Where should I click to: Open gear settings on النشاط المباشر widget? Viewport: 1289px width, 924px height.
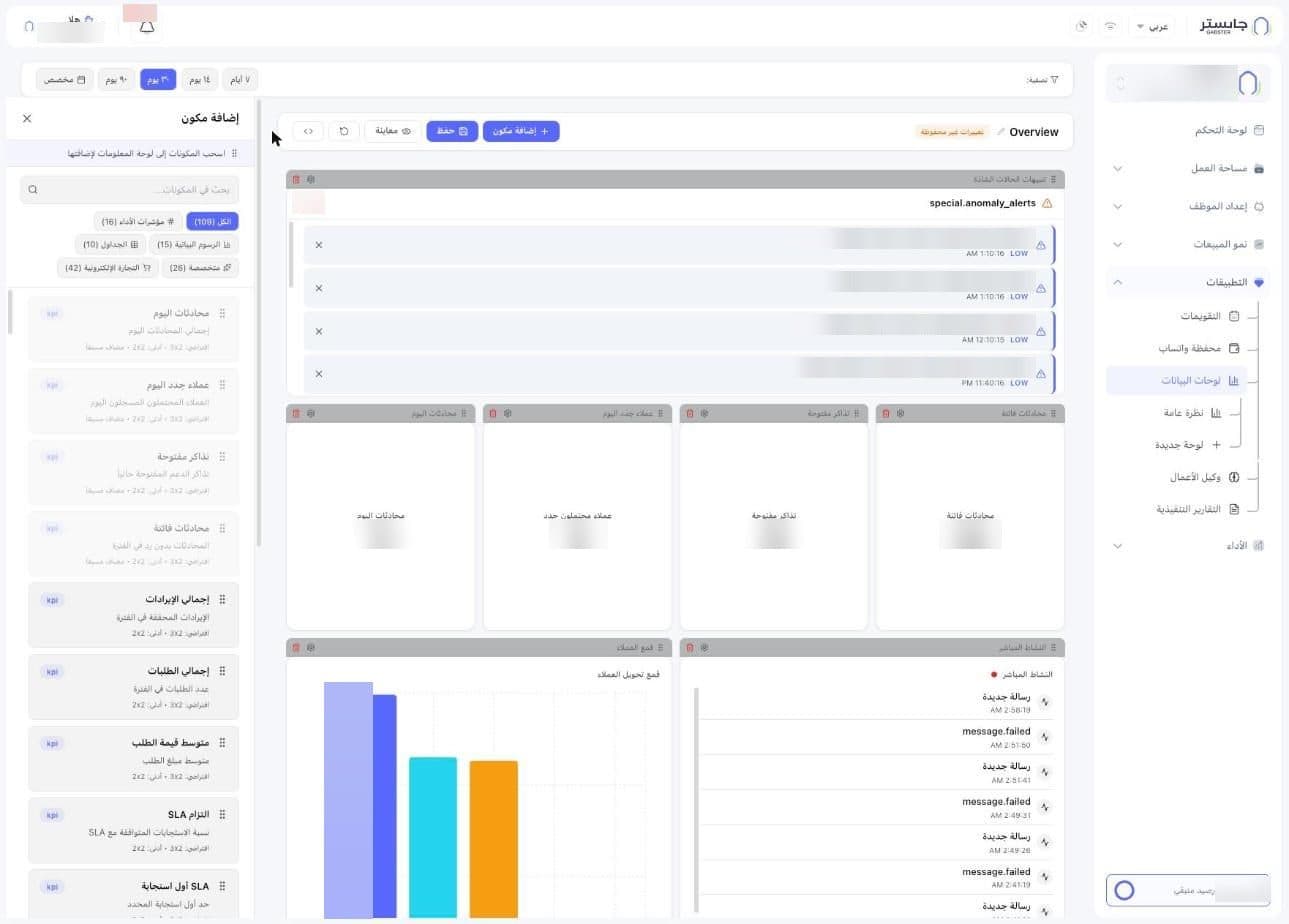(705, 648)
